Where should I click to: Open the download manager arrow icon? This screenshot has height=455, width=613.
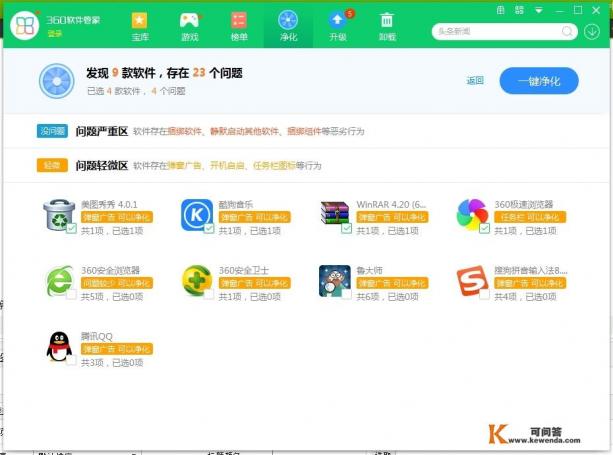point(592,31)
